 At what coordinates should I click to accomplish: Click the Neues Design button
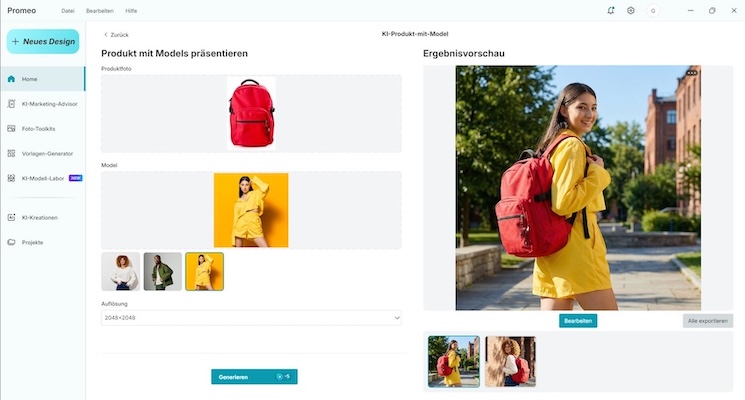coord(43,42)
